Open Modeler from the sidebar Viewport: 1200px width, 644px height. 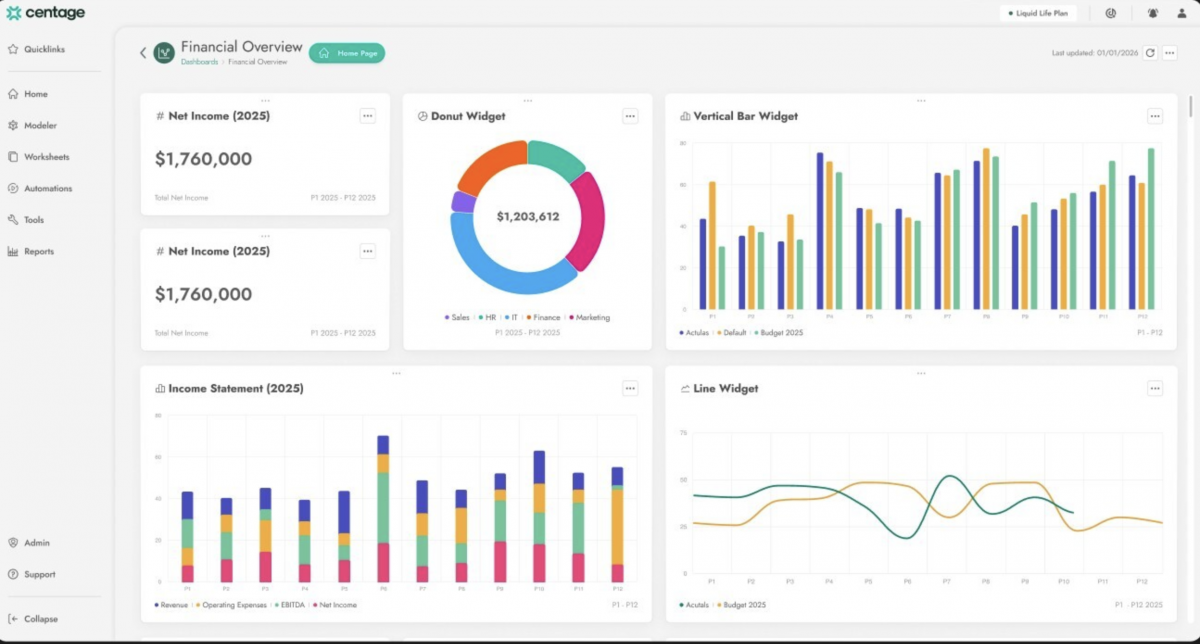[x=40, y=126]
